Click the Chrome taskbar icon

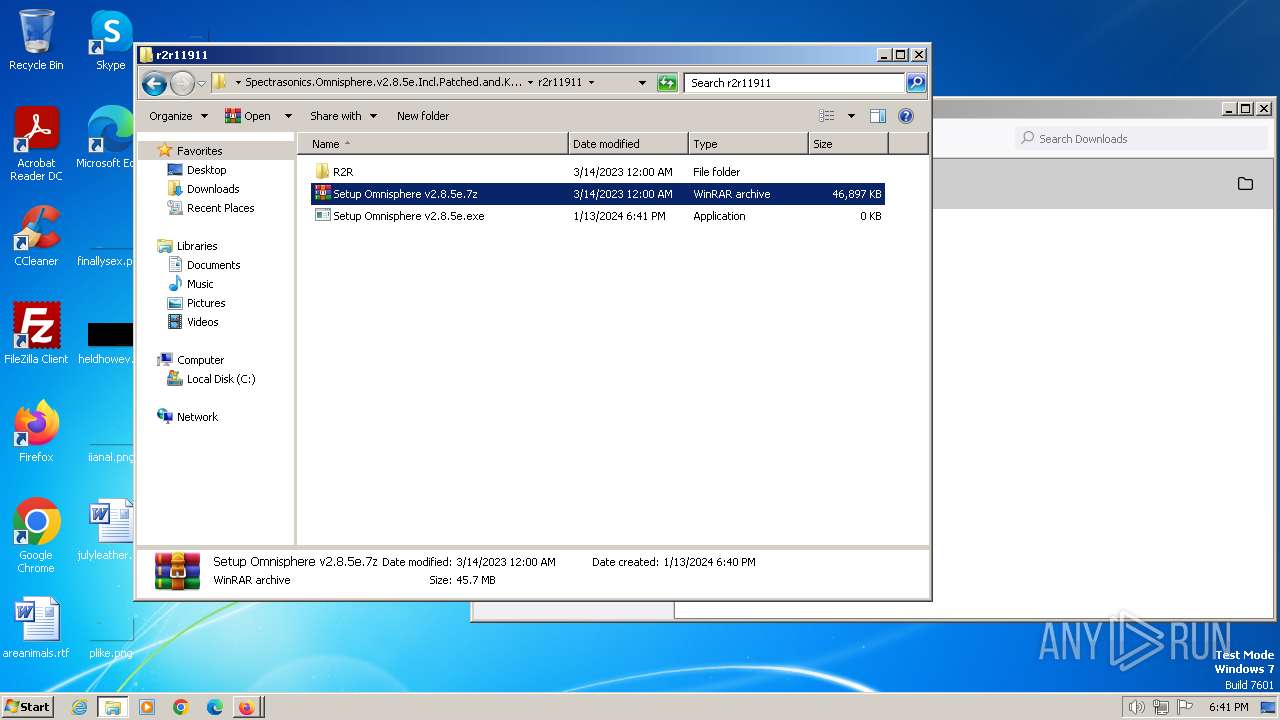[181, 707]
